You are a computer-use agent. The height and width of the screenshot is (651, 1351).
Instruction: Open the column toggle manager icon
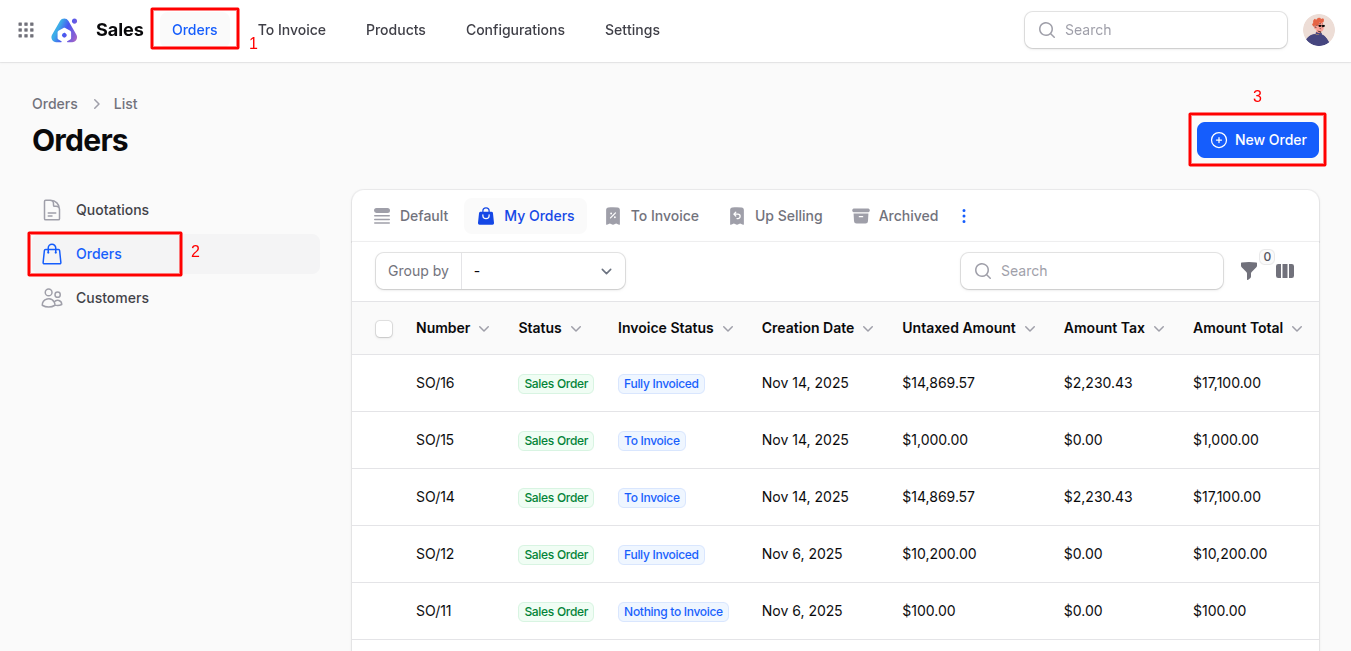coord(1285,271)
